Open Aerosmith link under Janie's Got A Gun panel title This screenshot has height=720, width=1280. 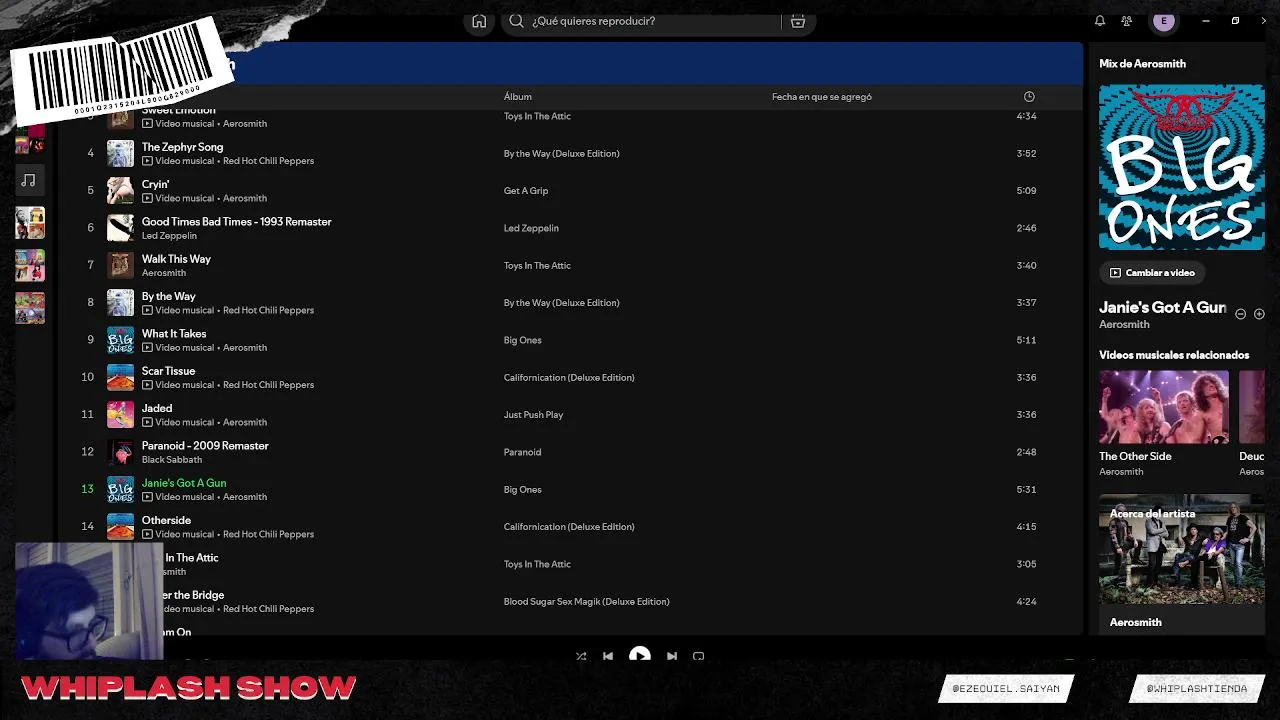pos(1124,325)
